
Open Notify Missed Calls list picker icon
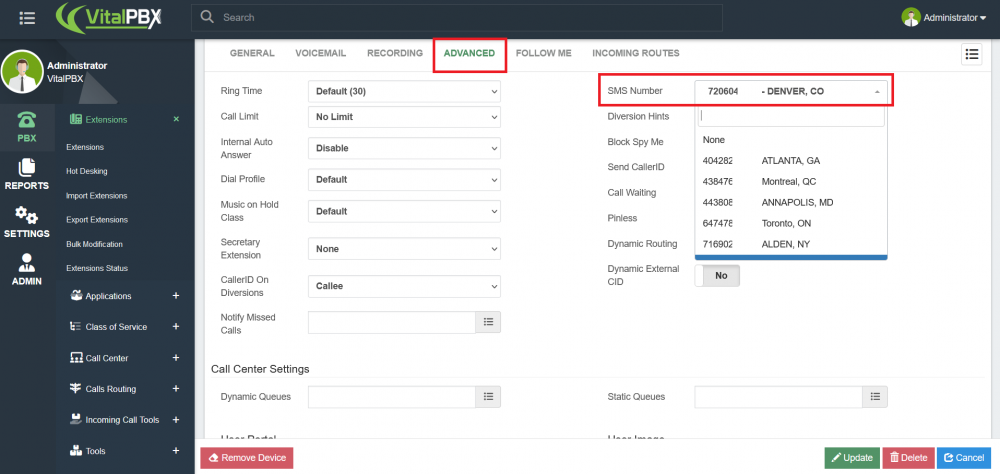point(489,322)
